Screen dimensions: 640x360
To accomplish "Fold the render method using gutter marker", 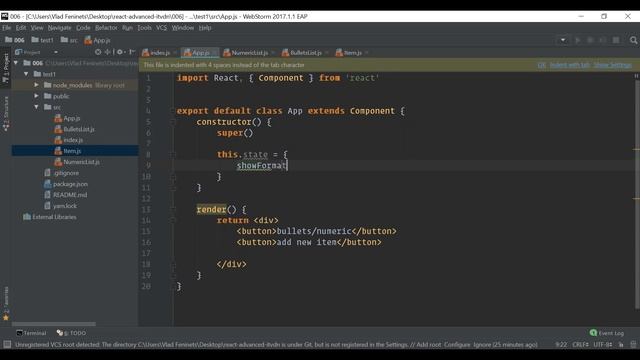I will [173, 209].
